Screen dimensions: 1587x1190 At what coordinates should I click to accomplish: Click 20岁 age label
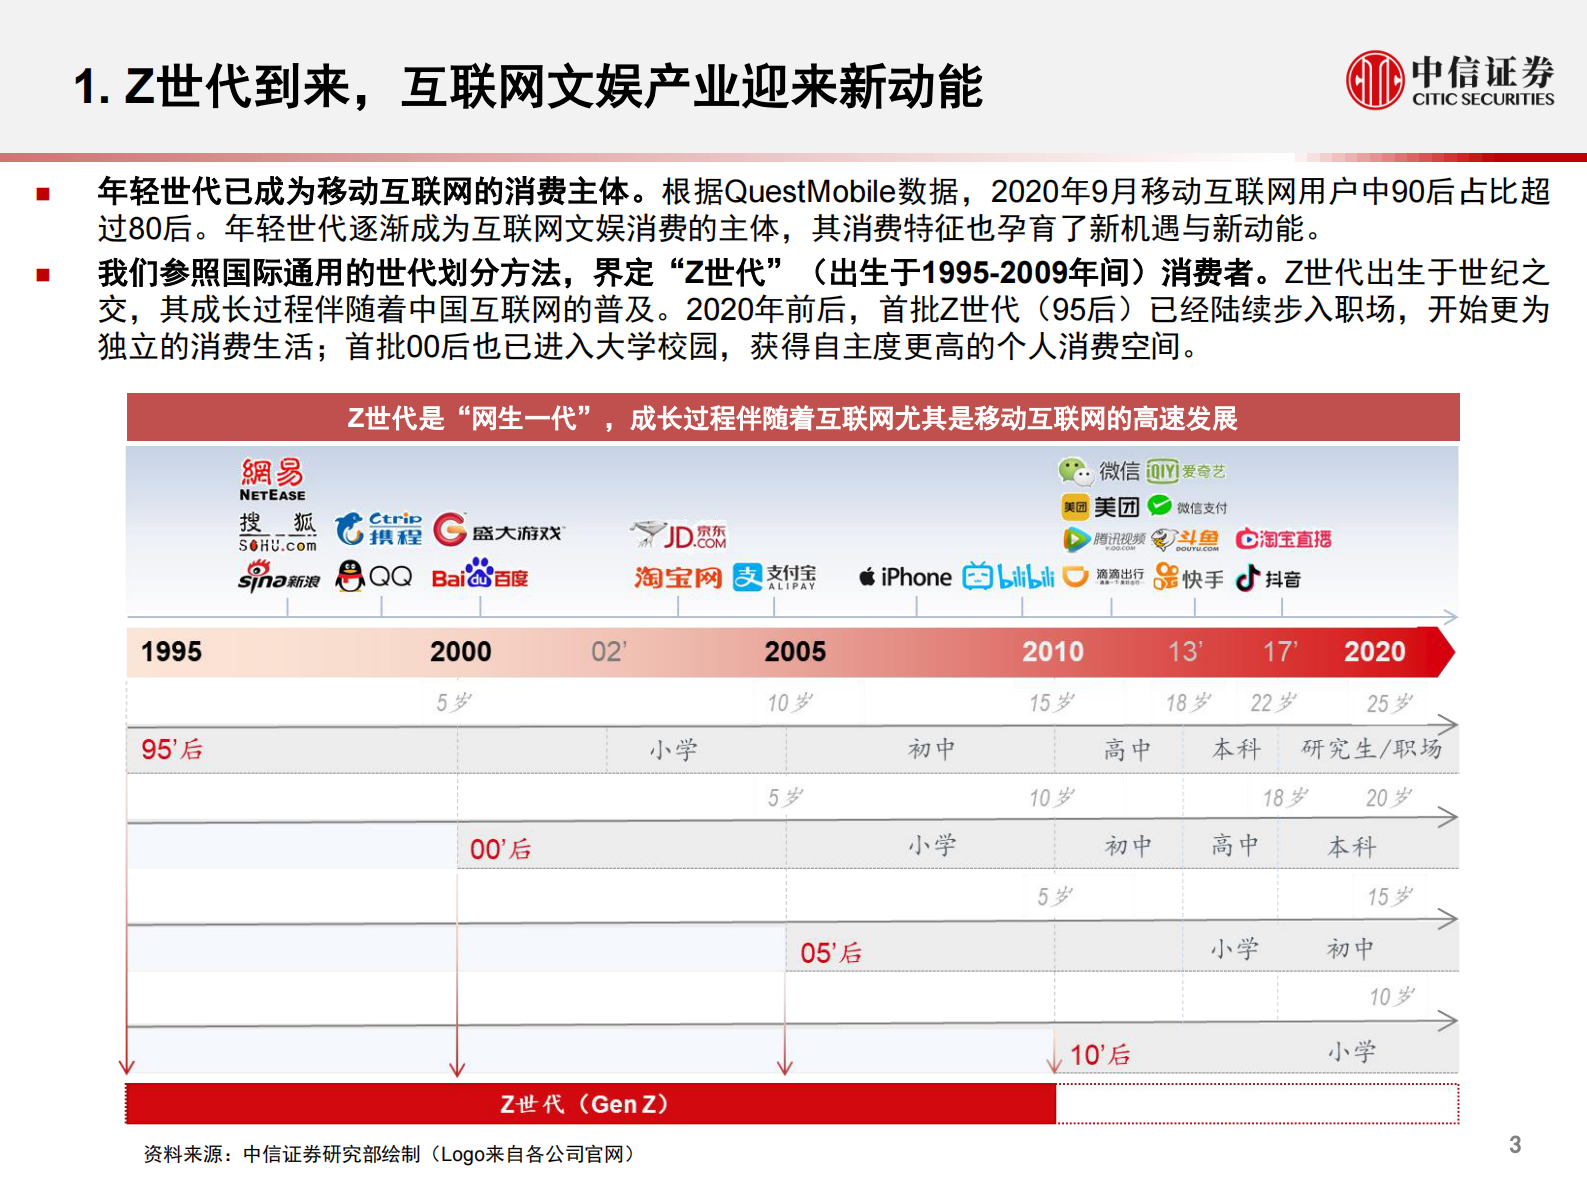[1389, 798]
